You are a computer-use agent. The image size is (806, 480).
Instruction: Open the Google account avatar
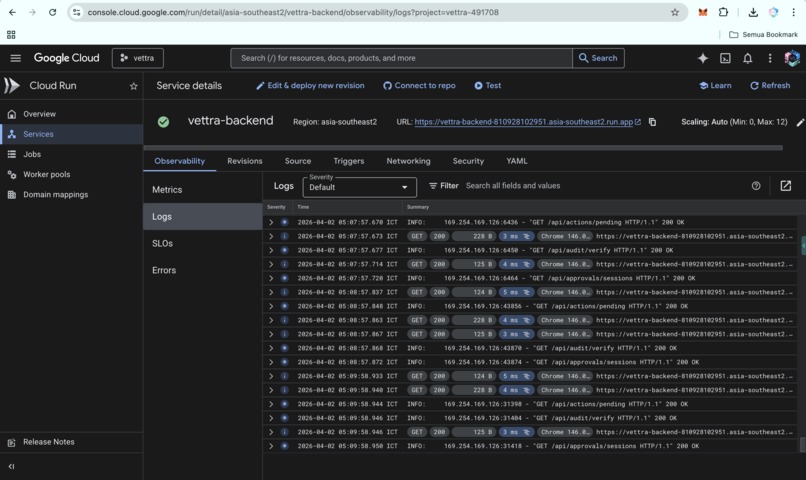tap(792, 58)
